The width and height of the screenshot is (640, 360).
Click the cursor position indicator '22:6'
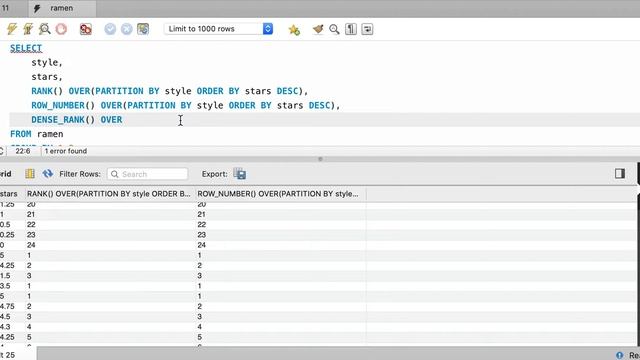coord(23,151)
